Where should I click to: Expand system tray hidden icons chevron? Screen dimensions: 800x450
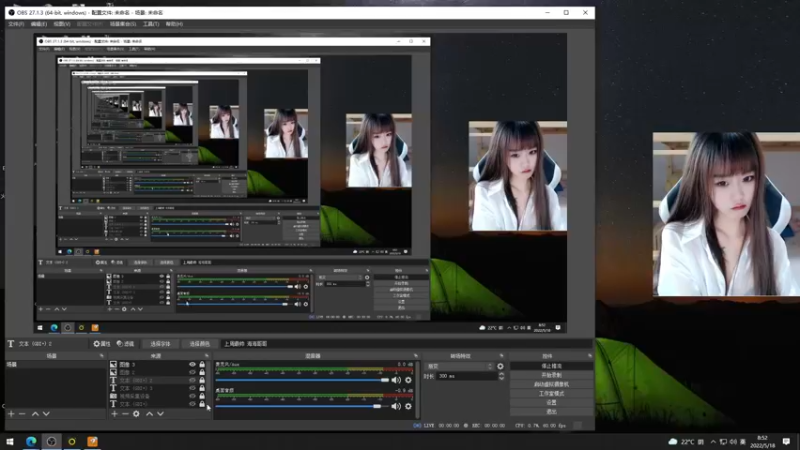pyautogui.click(x=713, y=441)
